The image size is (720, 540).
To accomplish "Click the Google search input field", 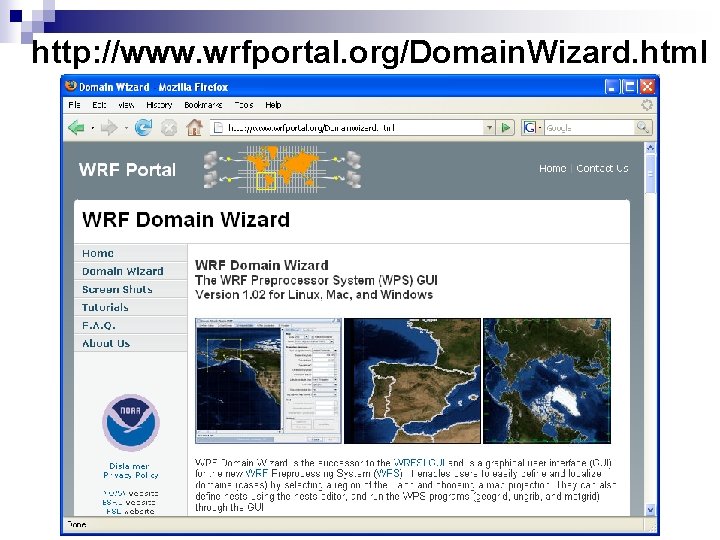I will click(x=590, y=127).
